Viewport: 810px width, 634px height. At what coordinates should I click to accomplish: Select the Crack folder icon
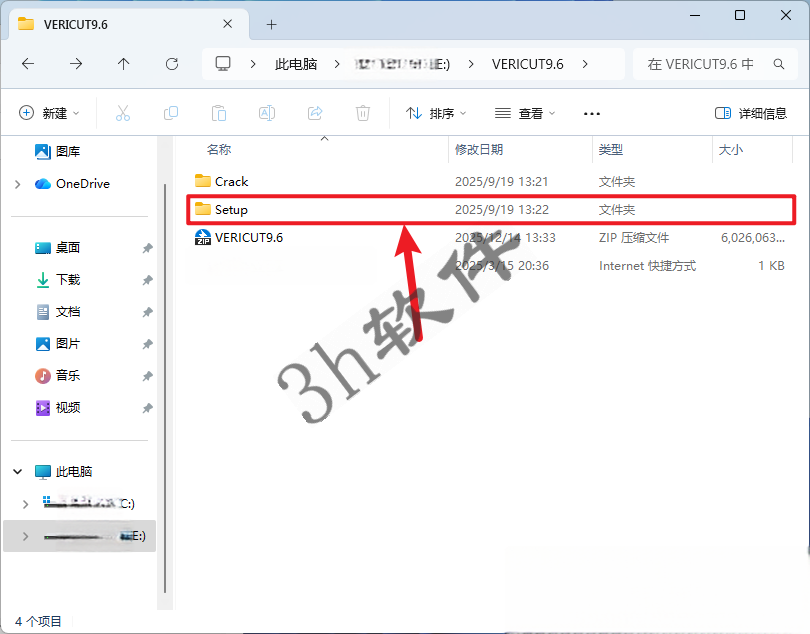point(202,181)
